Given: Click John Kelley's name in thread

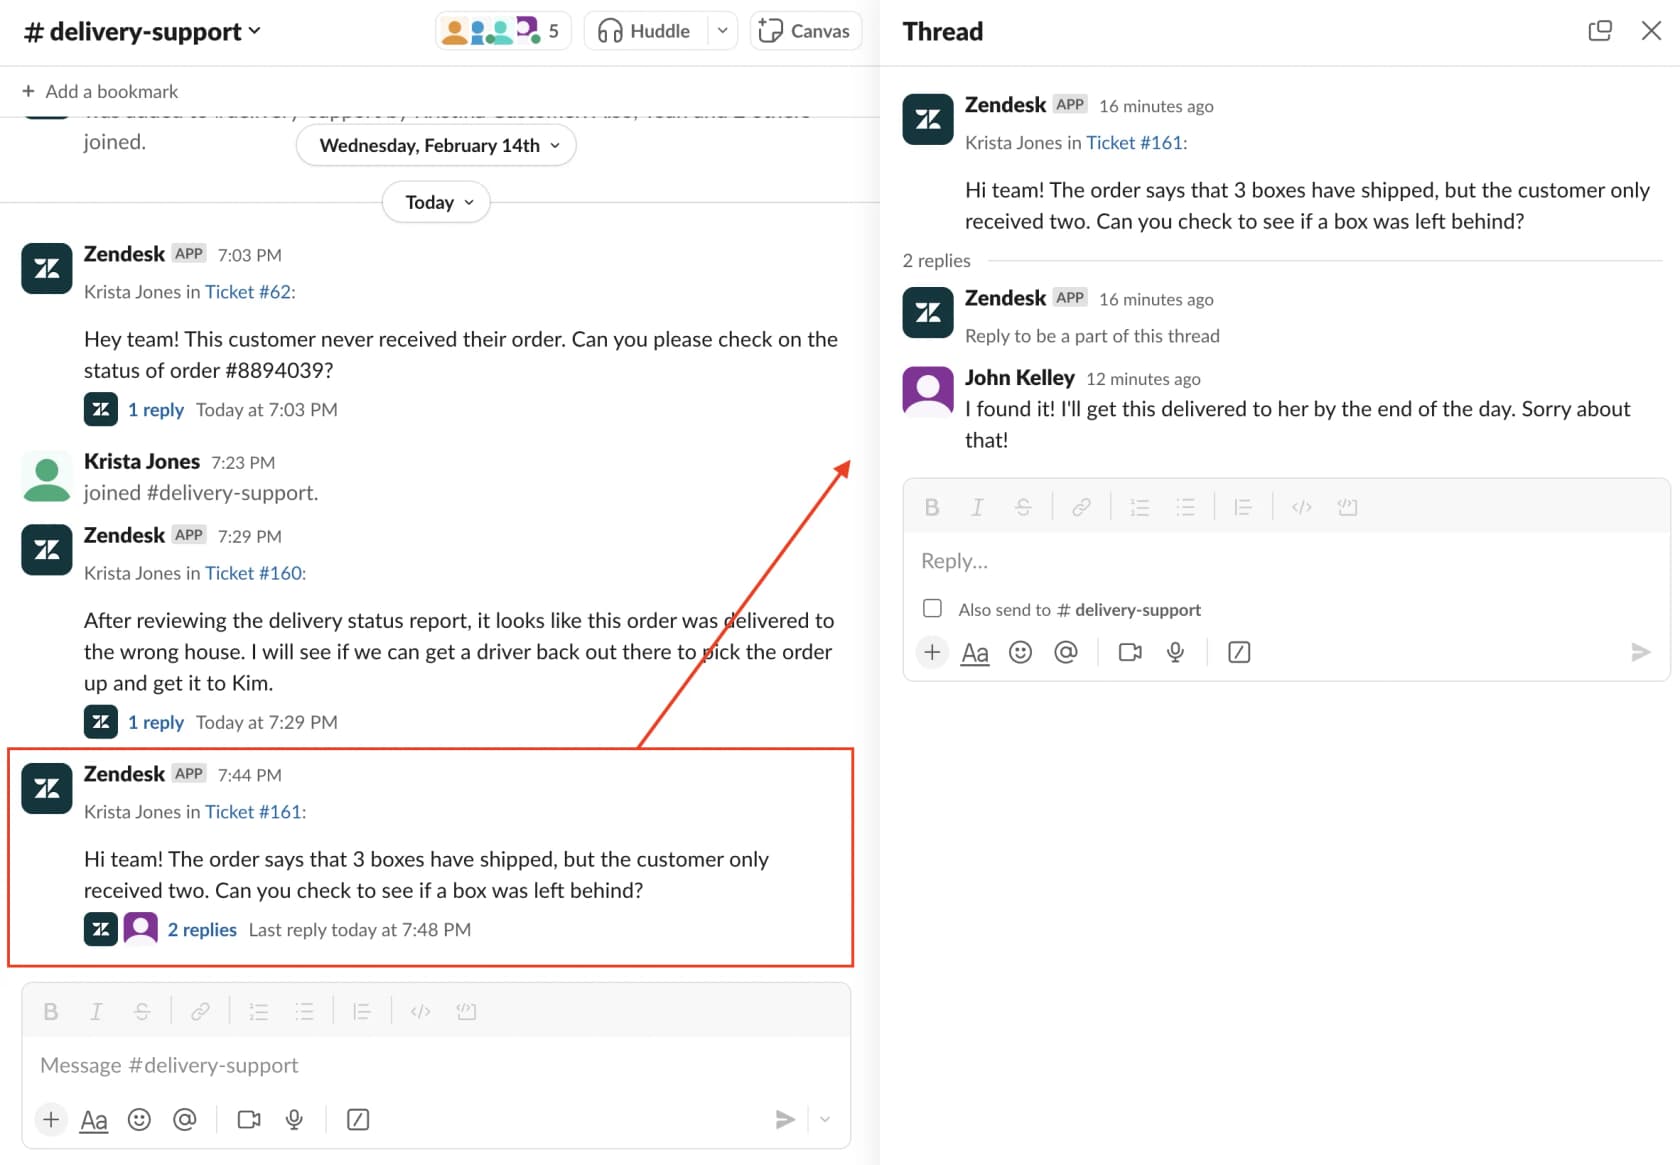Looking at the screenshot, I should [x=1020, y=378].
